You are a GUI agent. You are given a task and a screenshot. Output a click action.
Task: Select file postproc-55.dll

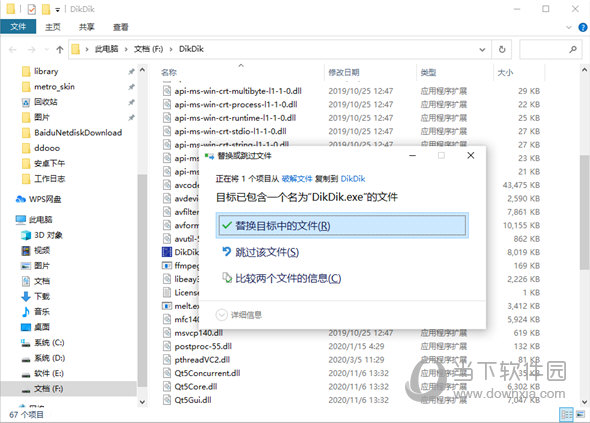[203, 346]
